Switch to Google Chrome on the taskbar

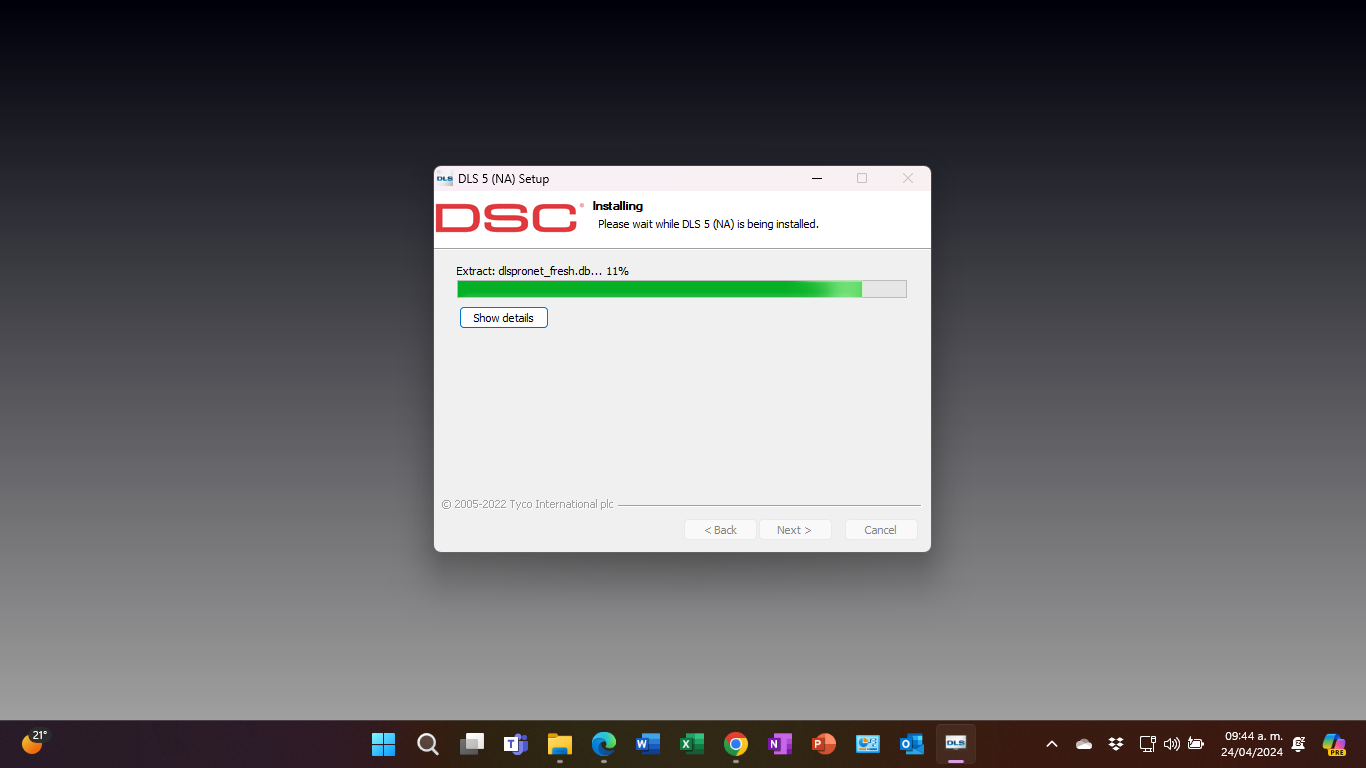coord(735,744)
